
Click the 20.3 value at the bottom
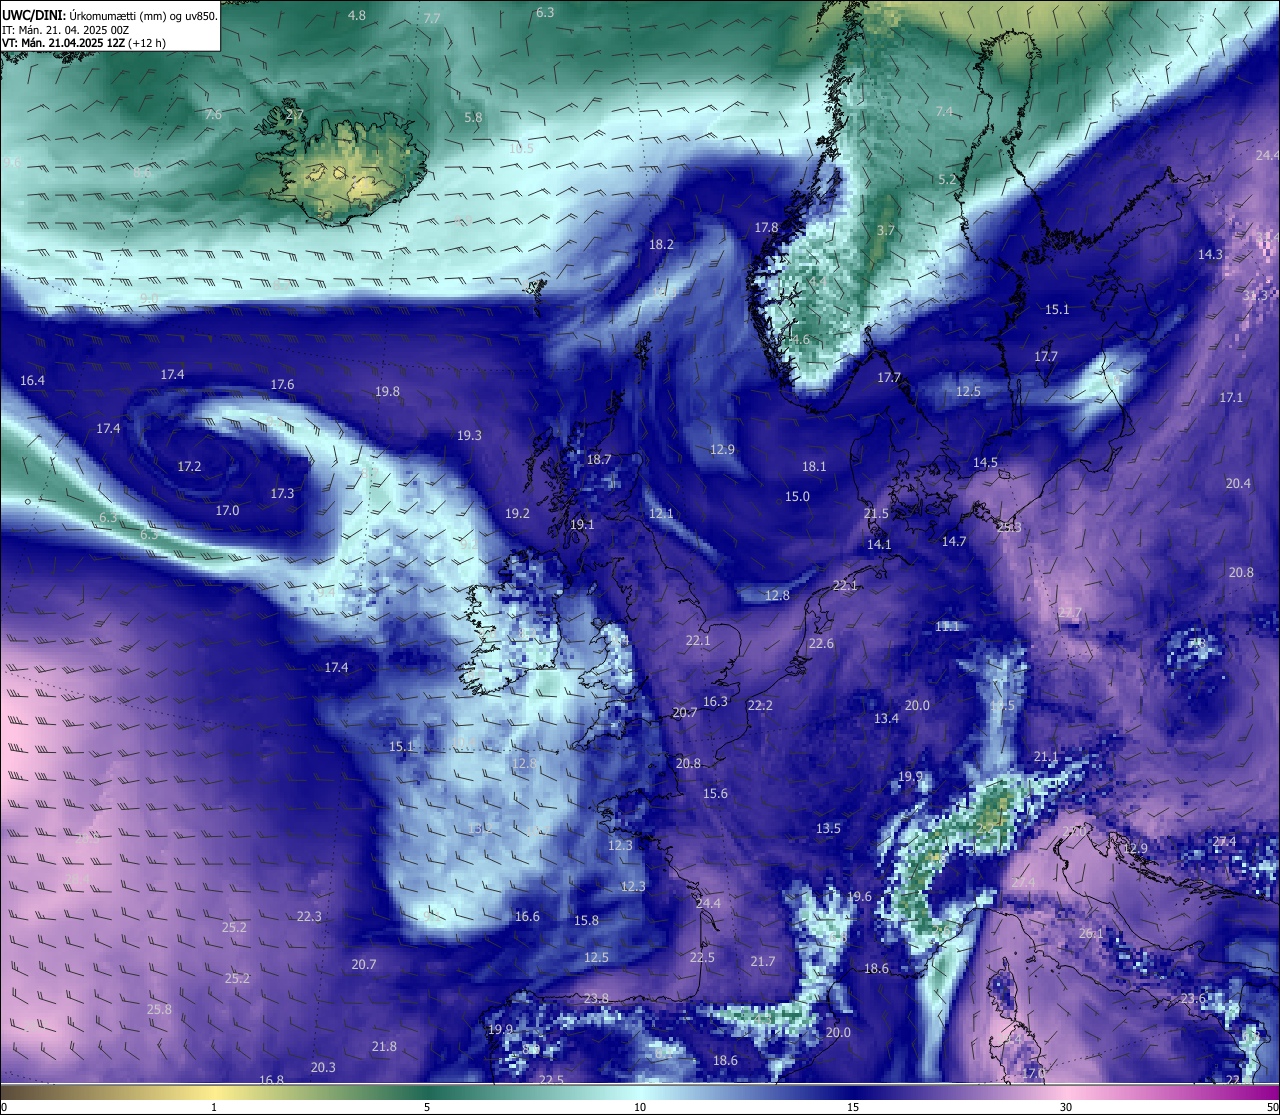point(323,1067)
